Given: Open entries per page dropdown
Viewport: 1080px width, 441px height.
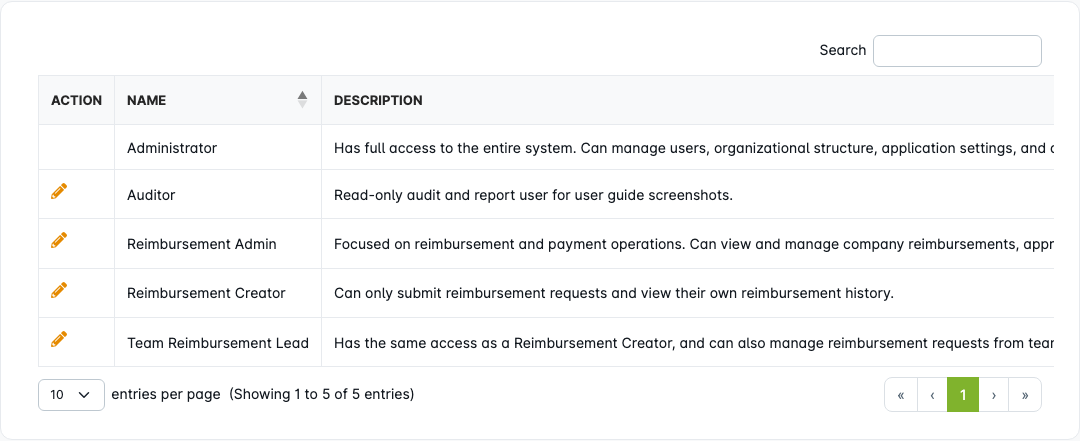Looking at the screenshot, I should point(71,395).
